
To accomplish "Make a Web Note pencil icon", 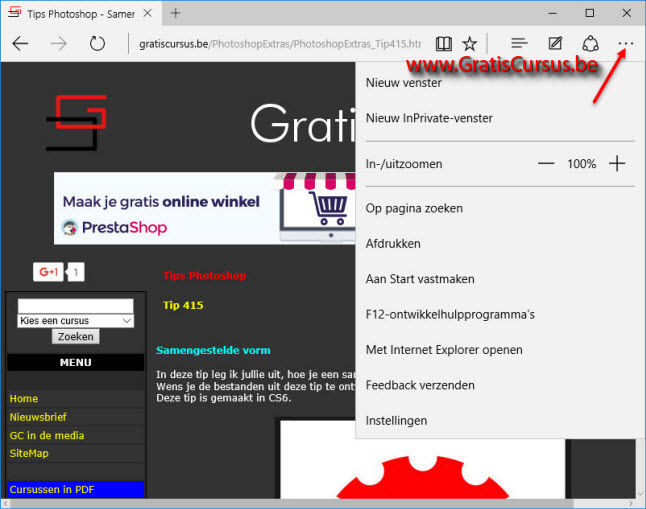I will [x=555, y=43].
